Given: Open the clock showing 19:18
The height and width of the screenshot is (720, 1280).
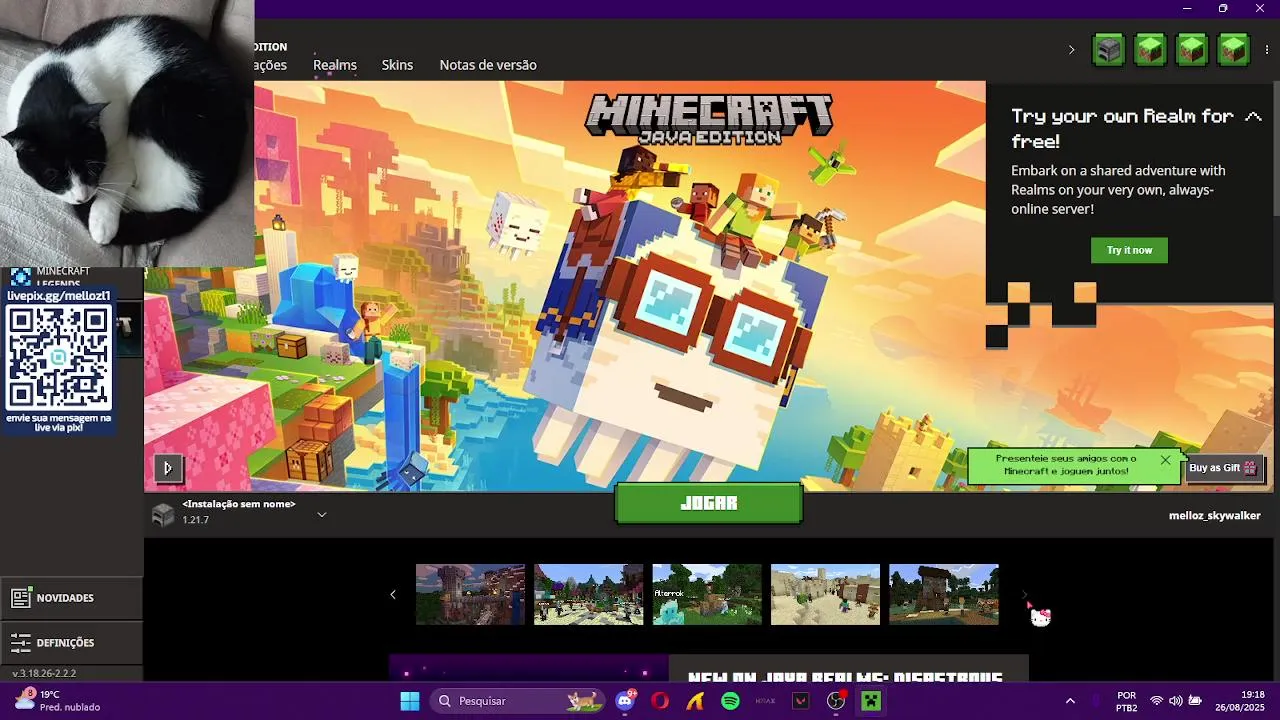Looking at the screenshot, I should pos(1240,701).
